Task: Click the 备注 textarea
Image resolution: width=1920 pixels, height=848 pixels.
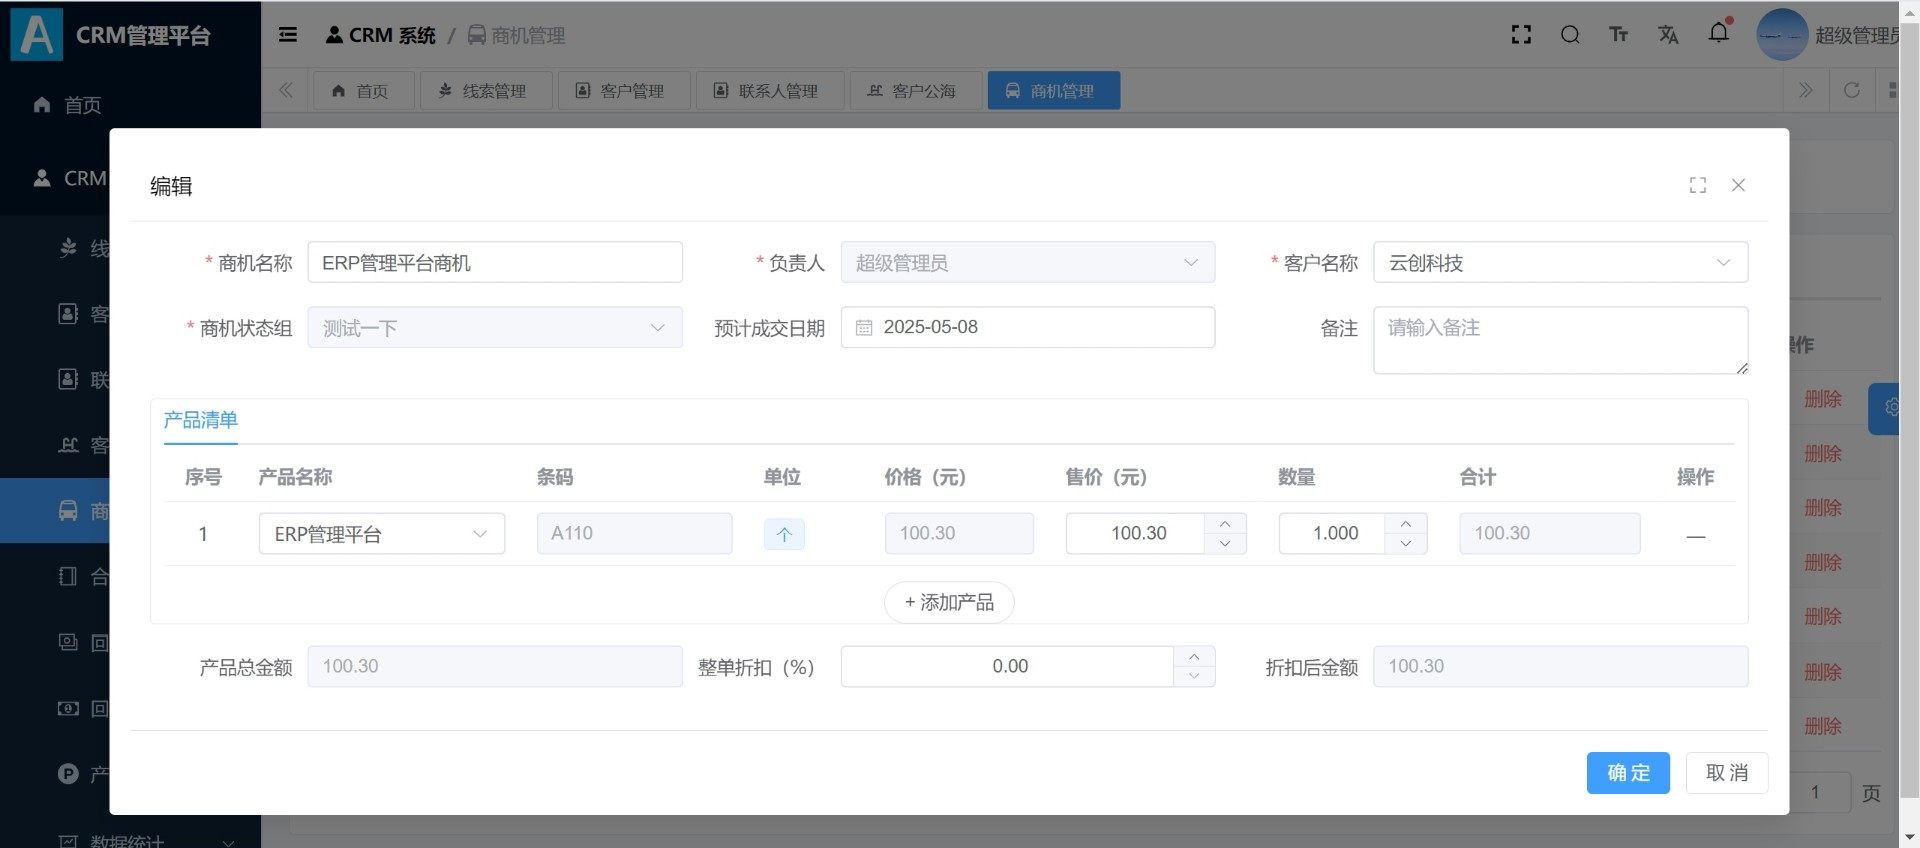Action: coord(1559,340)
